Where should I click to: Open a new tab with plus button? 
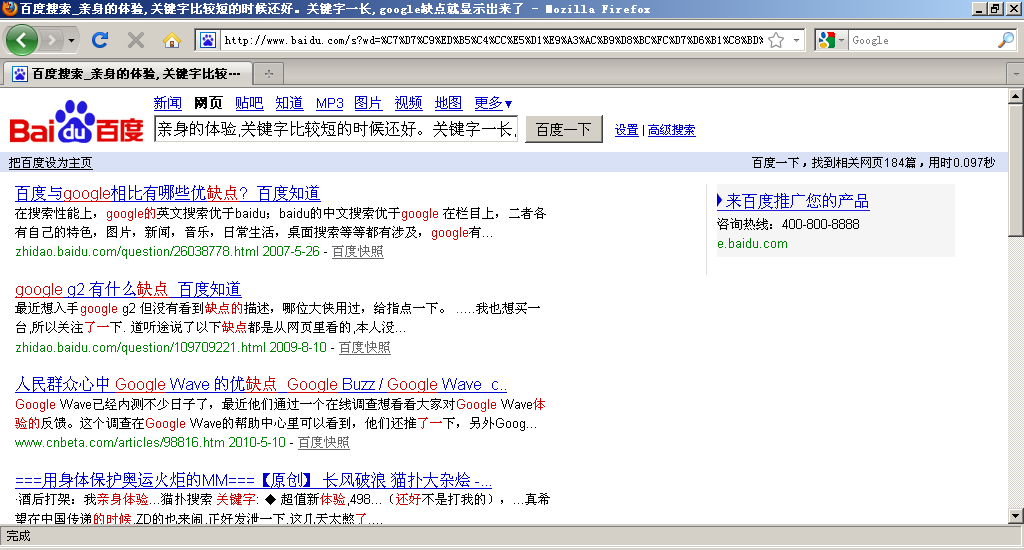tap(268, 74)
